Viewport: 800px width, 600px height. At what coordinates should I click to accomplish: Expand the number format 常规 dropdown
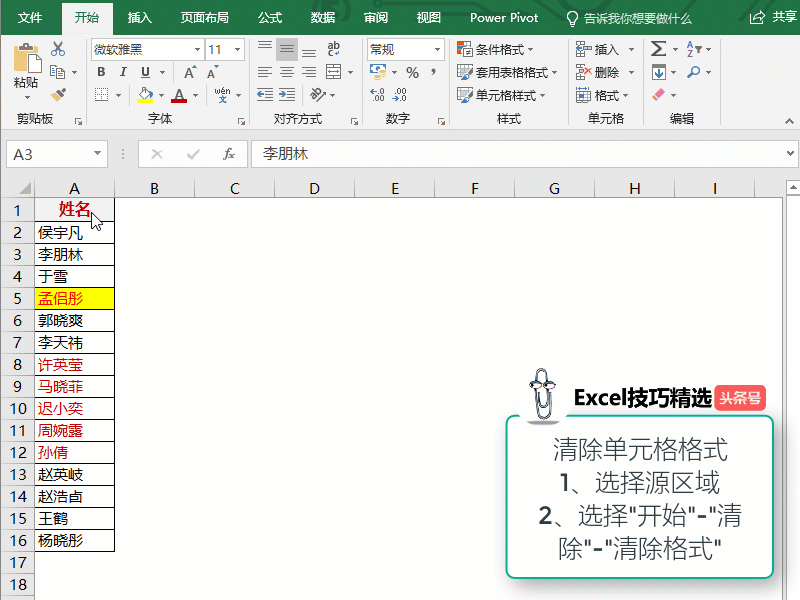[437, 49]
